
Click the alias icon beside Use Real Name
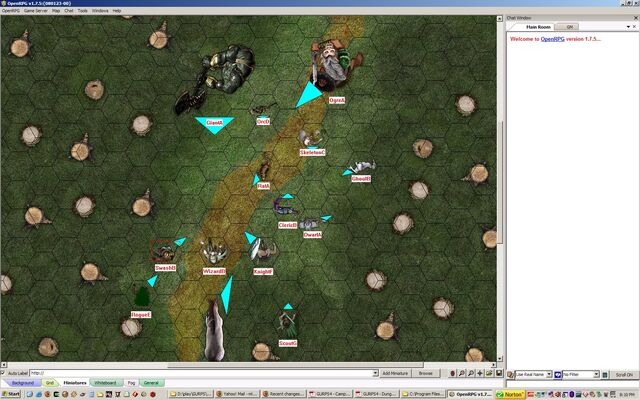click(x=510, y=374)
